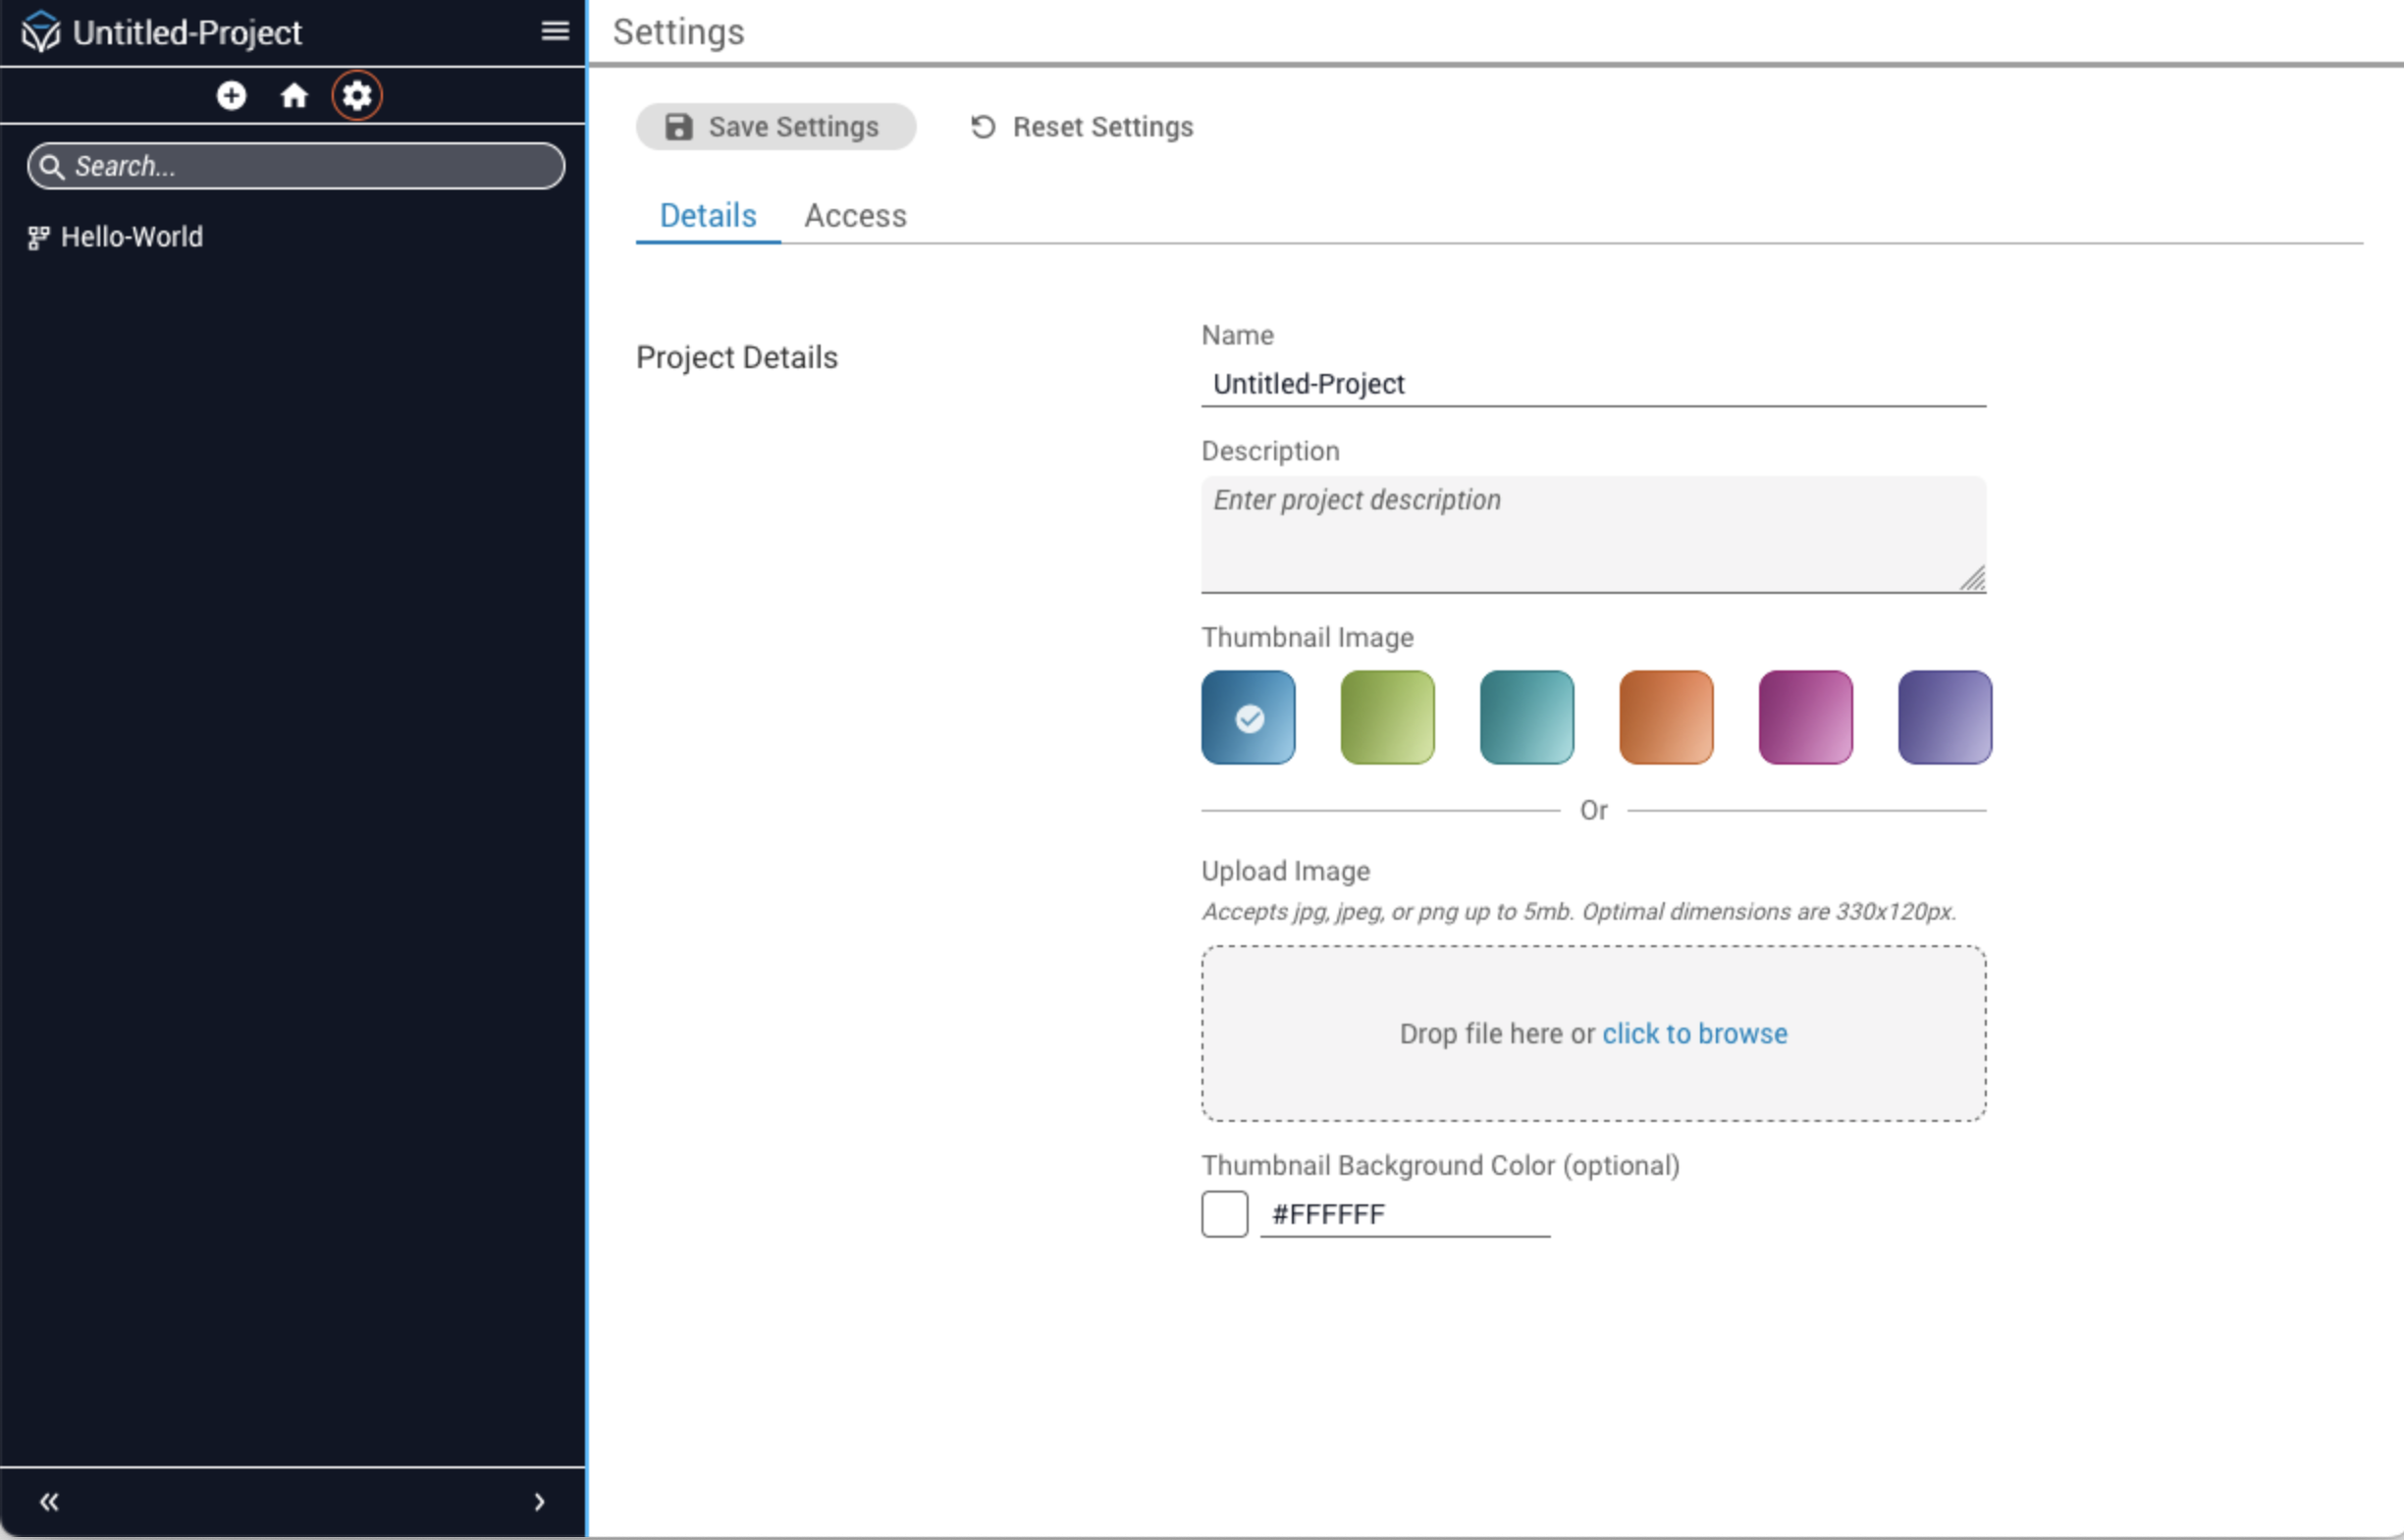Follow the click to browse link
The height and width of the screenshot is (1540, 2404).
[x=1694, y=1033]
